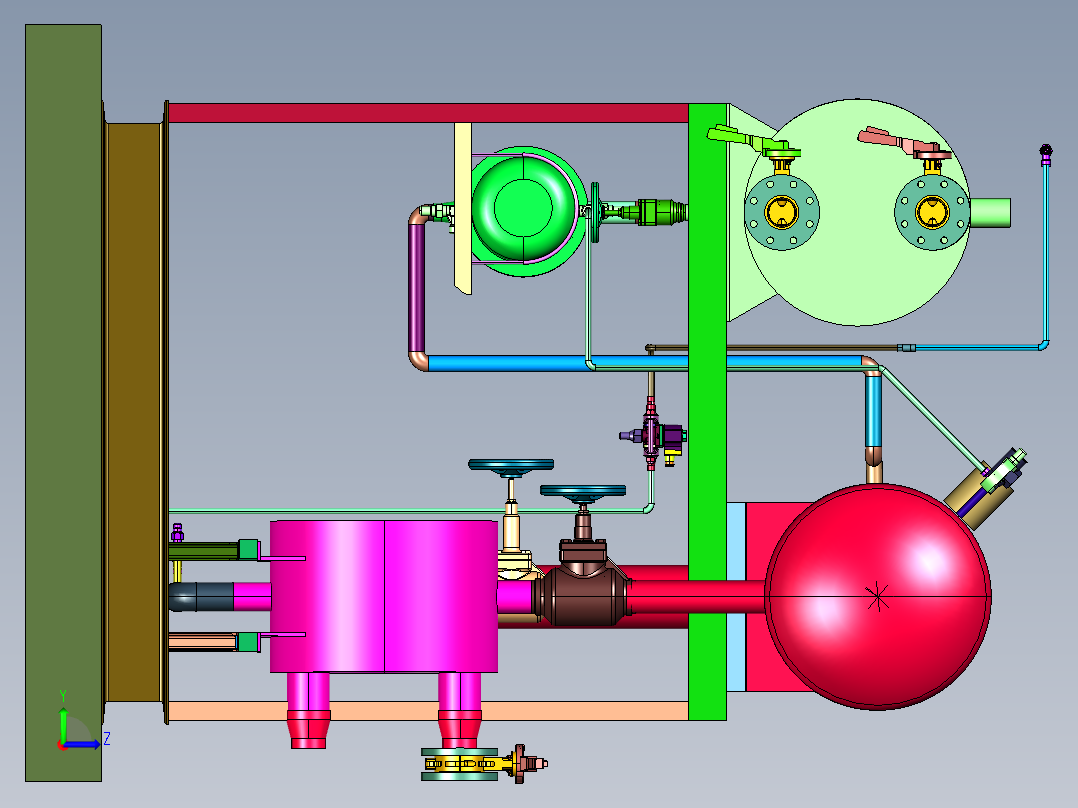The width and height of the screenshot is (1078, 808).
Task: Select the purple vertical pipe section
Action: [417, 287]
